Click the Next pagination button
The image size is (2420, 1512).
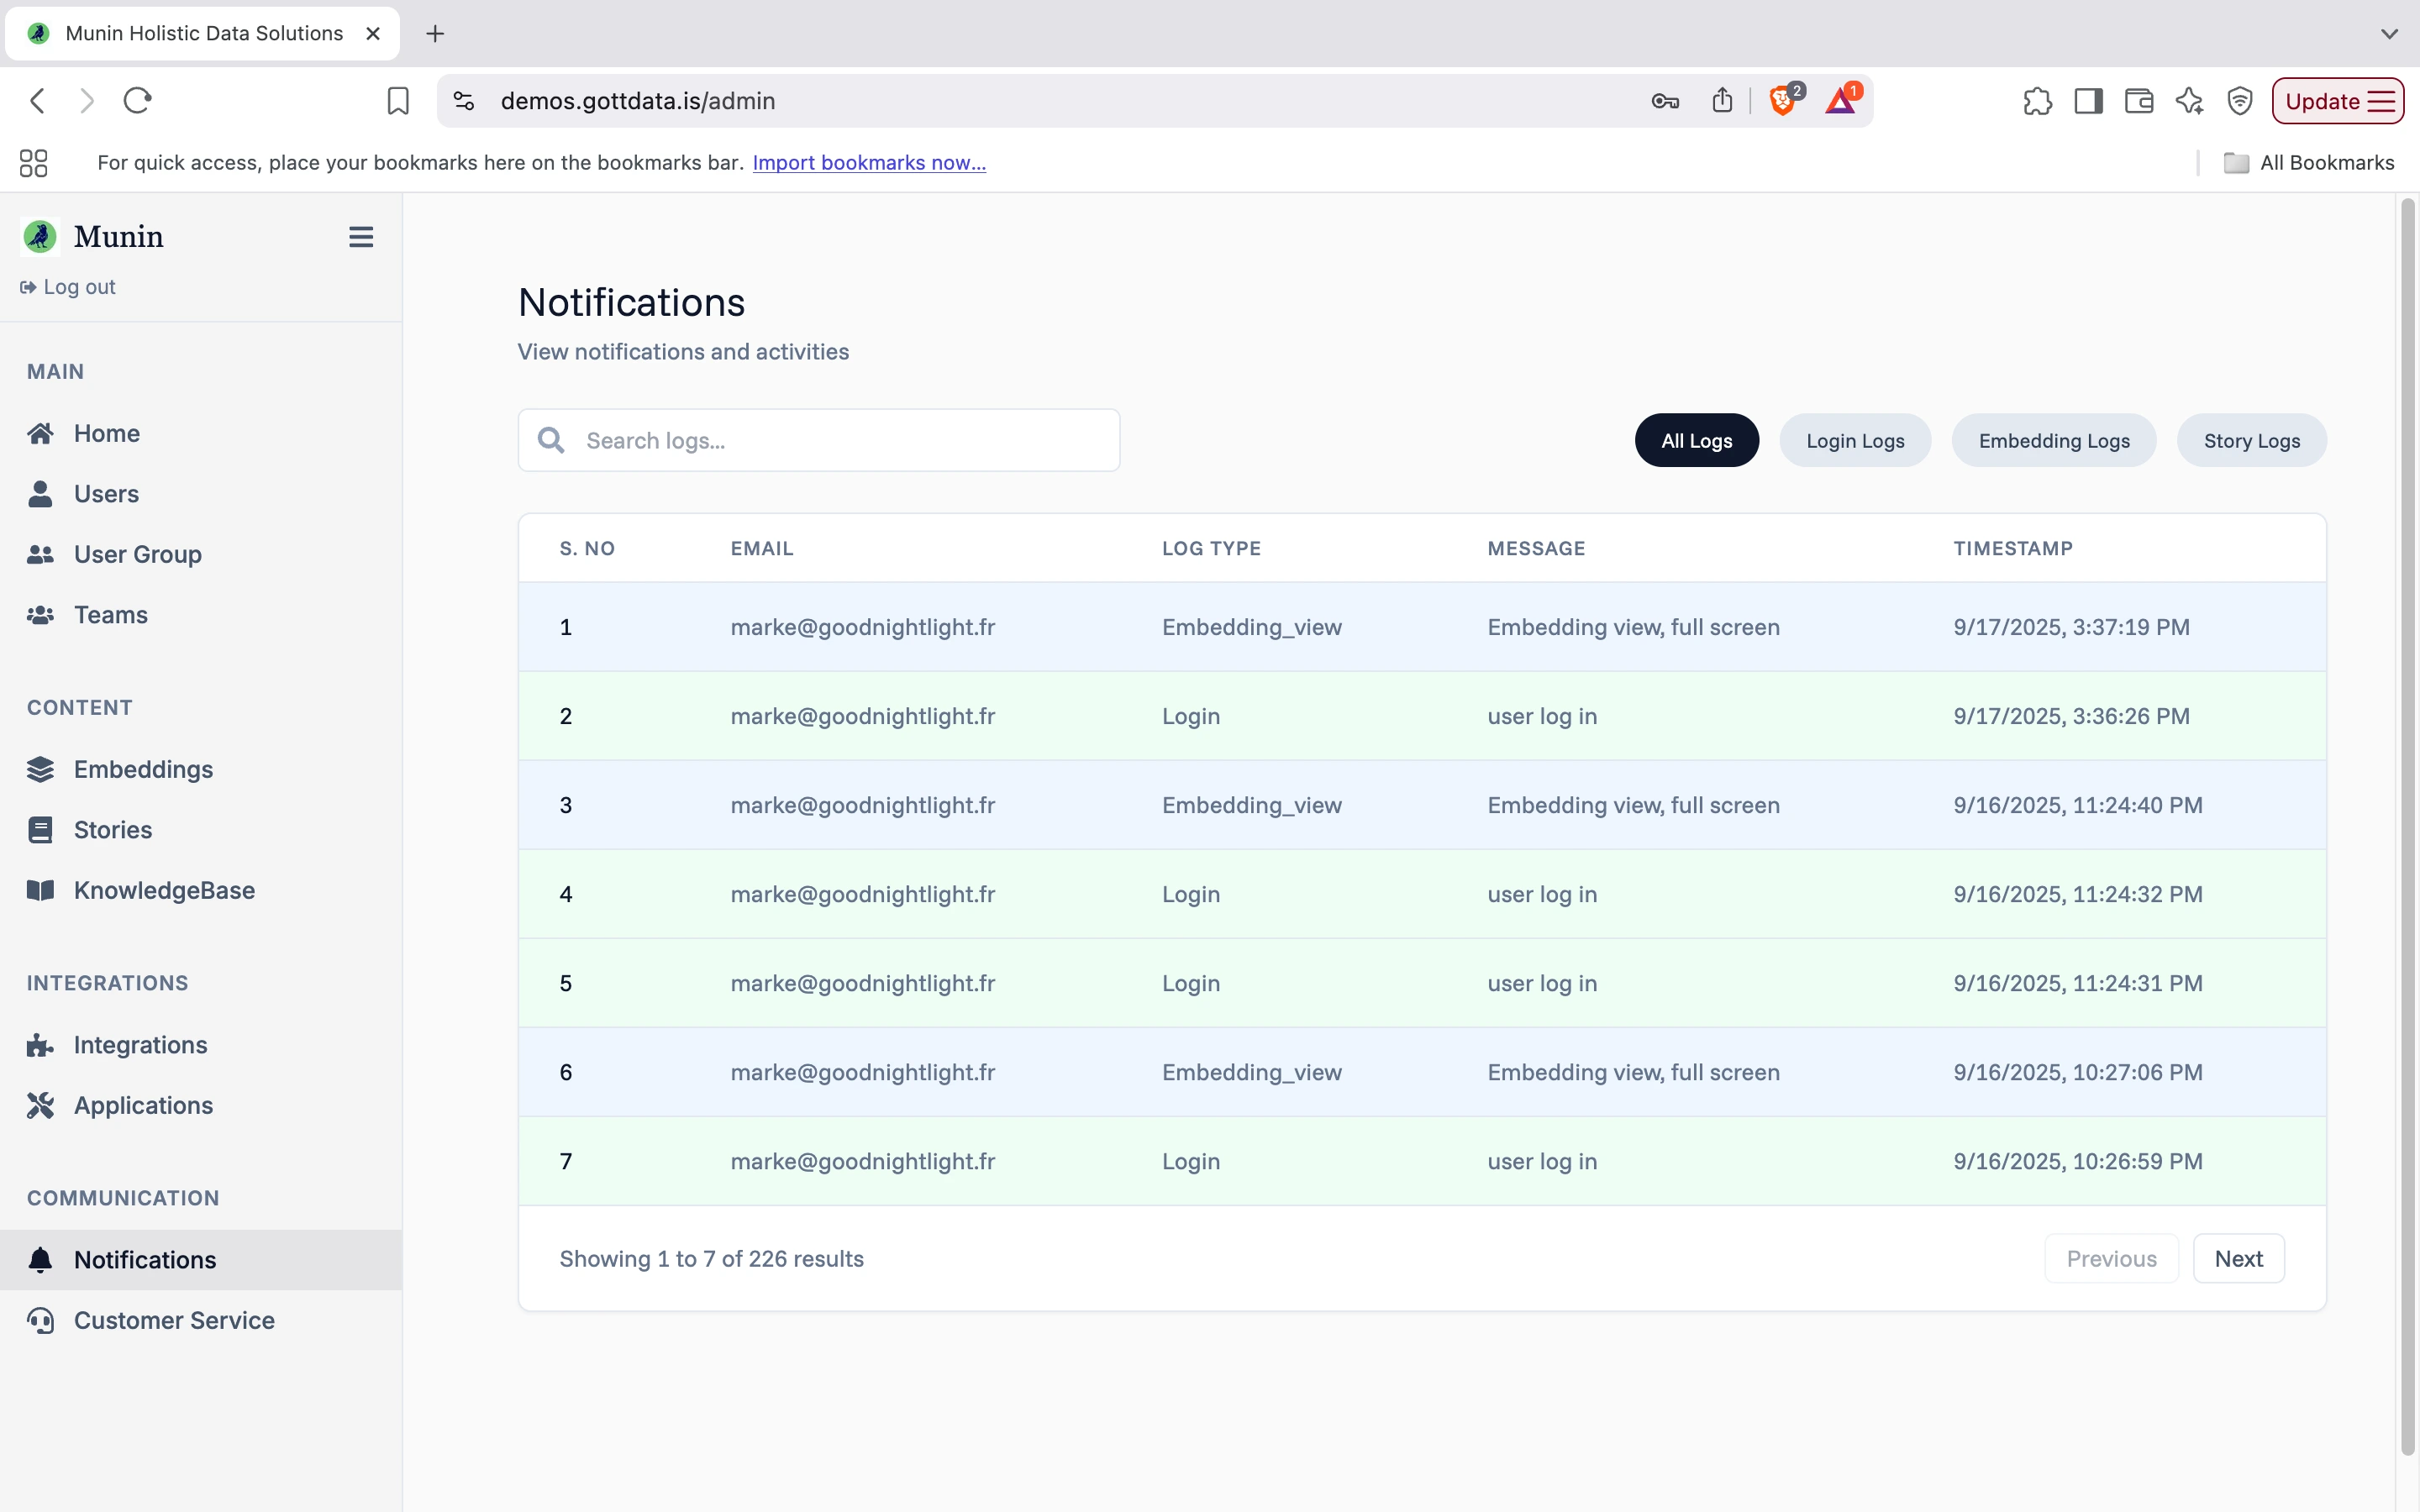pyautogui.click(x=2239, y=1258)
